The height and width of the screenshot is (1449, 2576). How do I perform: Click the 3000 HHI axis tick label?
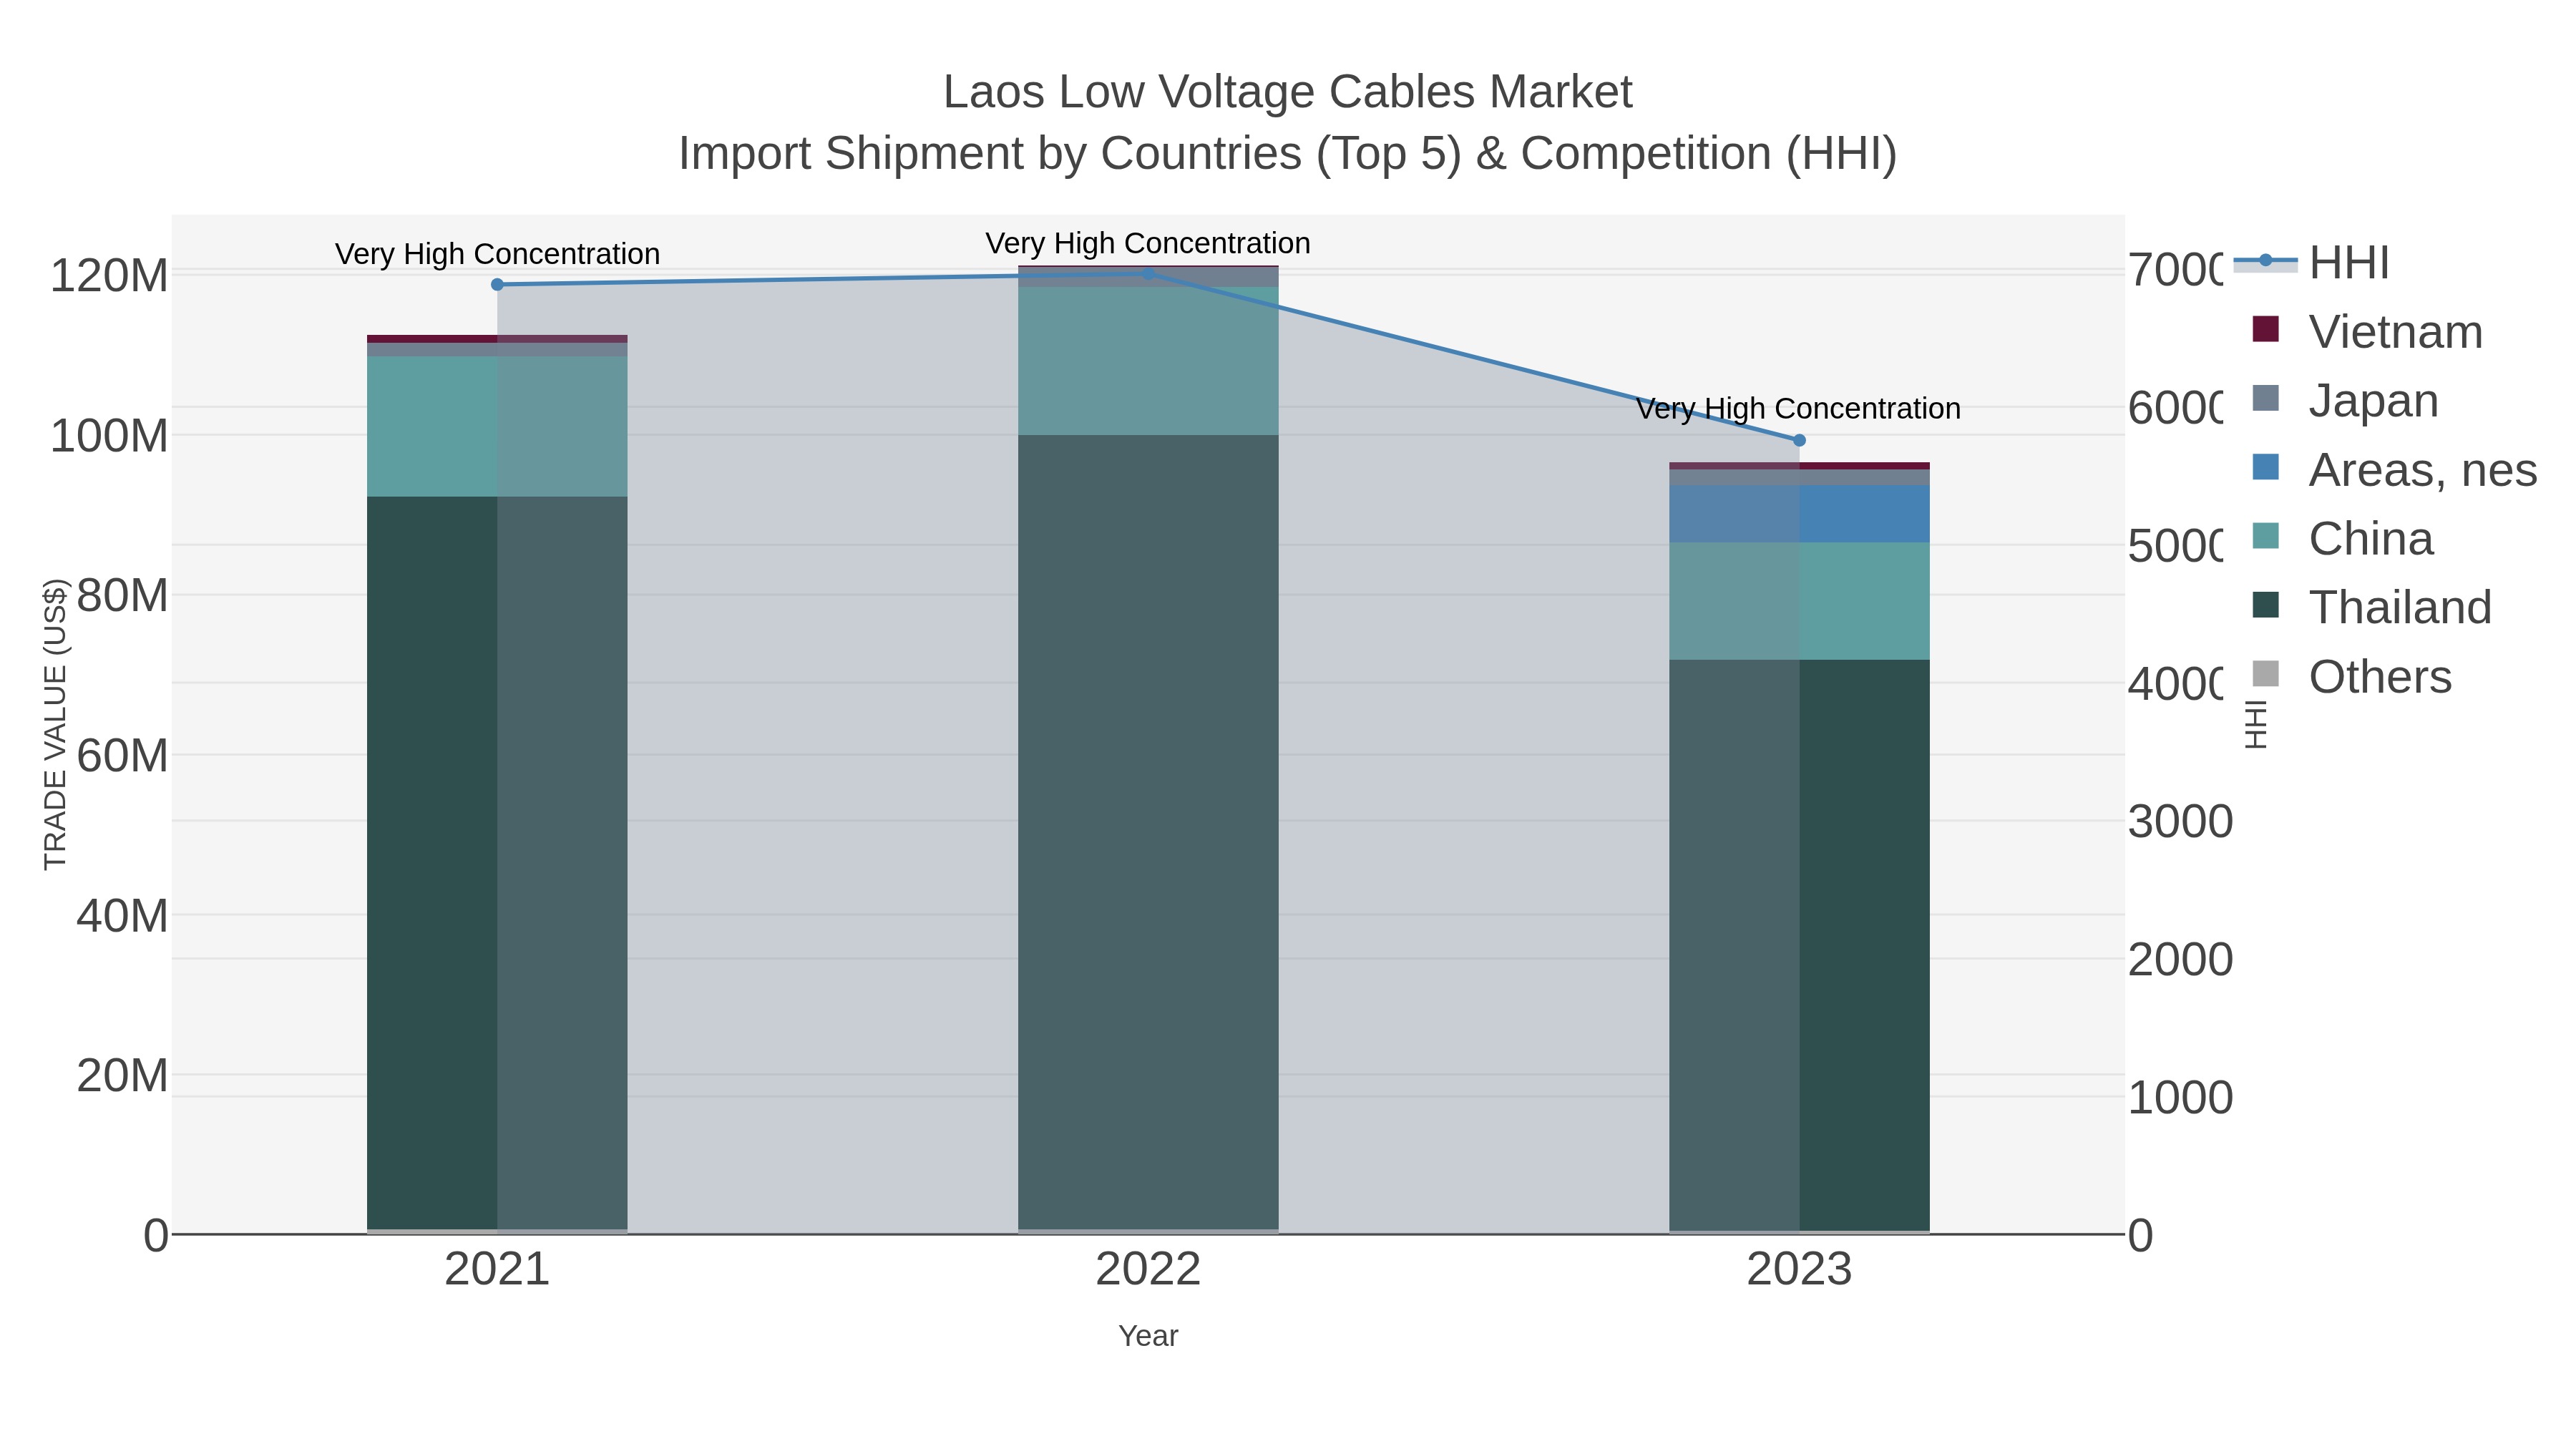(x=2180, y=822)
